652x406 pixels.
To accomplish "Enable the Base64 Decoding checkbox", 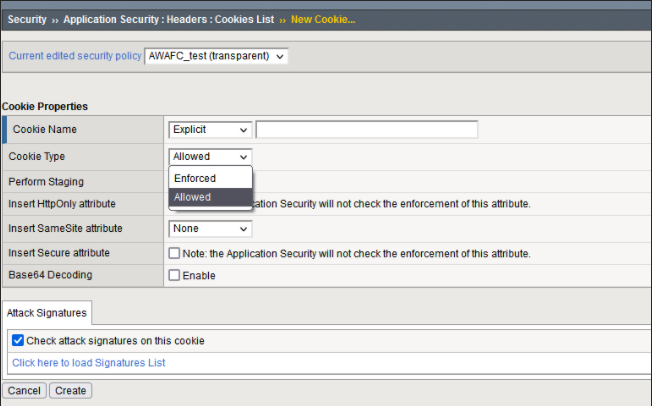I will [x=175, y=275].
